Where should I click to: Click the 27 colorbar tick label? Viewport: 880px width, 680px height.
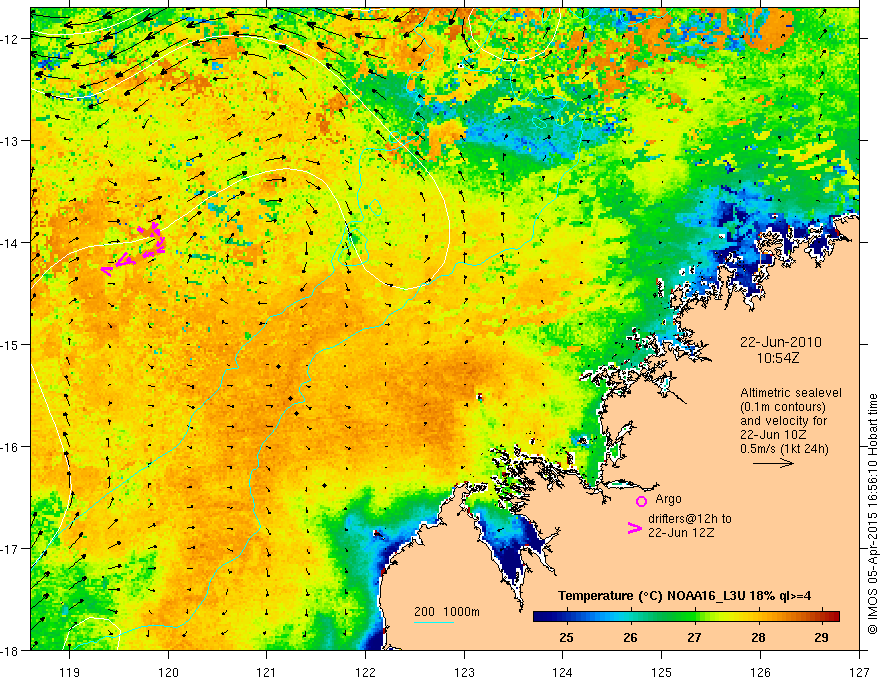694,637
